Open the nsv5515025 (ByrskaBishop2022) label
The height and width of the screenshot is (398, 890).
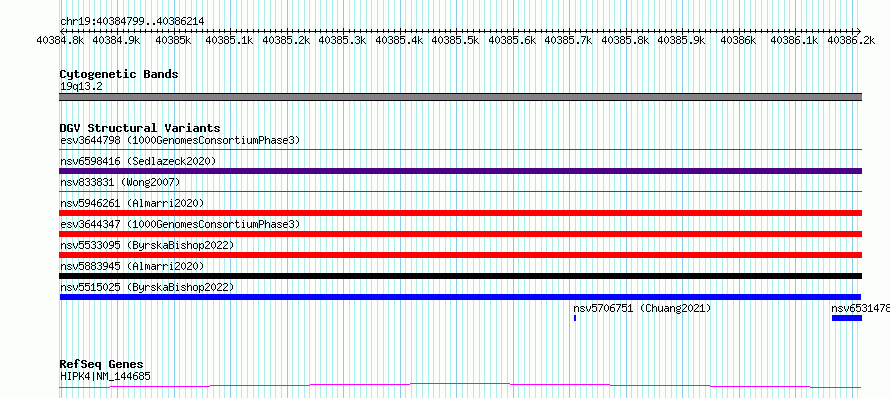tap(147, 287)
